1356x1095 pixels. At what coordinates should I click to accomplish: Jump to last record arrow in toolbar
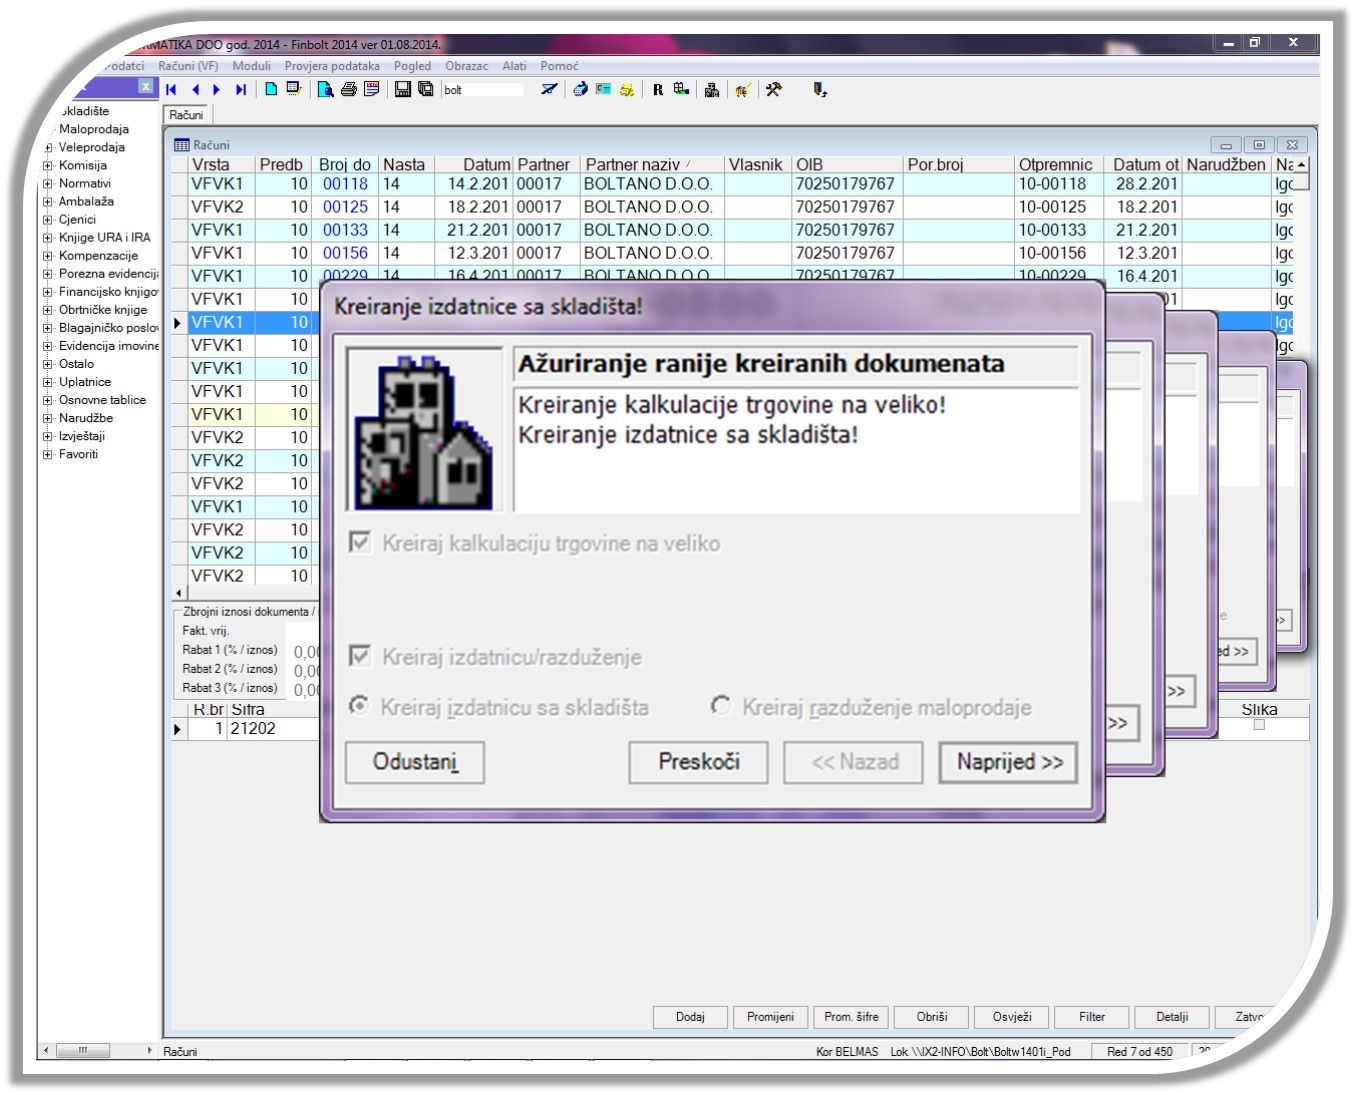[x=241, y=90]
